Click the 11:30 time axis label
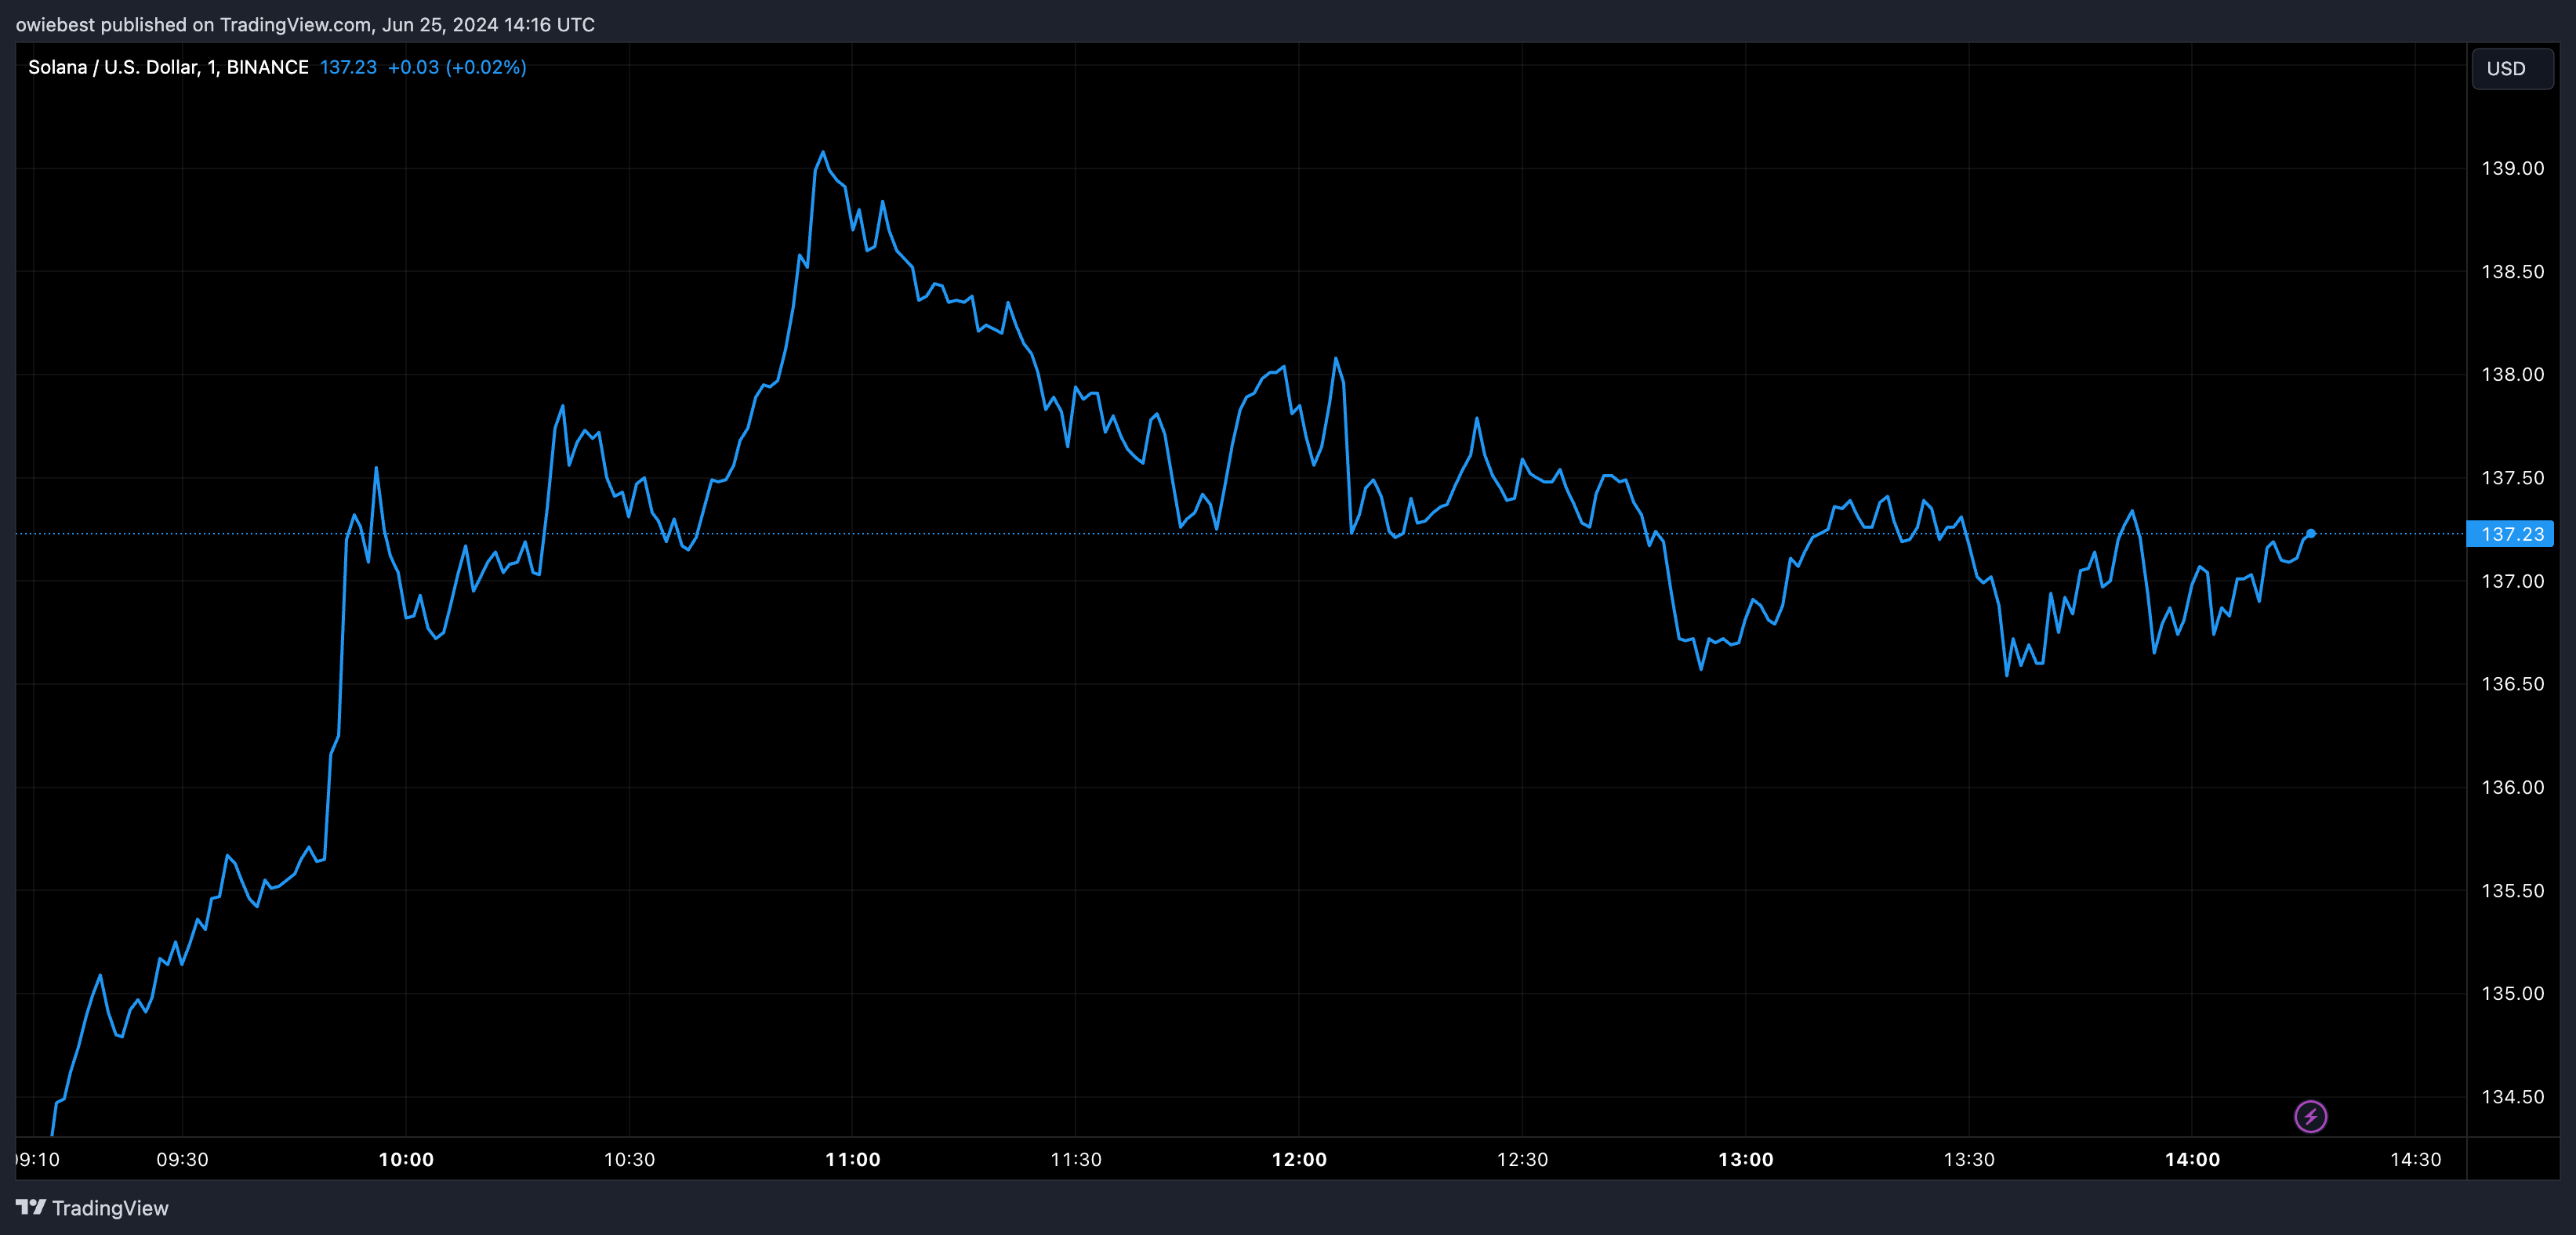Screen dimensions: 2576x1235 pyautogui.click(x=1076, y=1159)
